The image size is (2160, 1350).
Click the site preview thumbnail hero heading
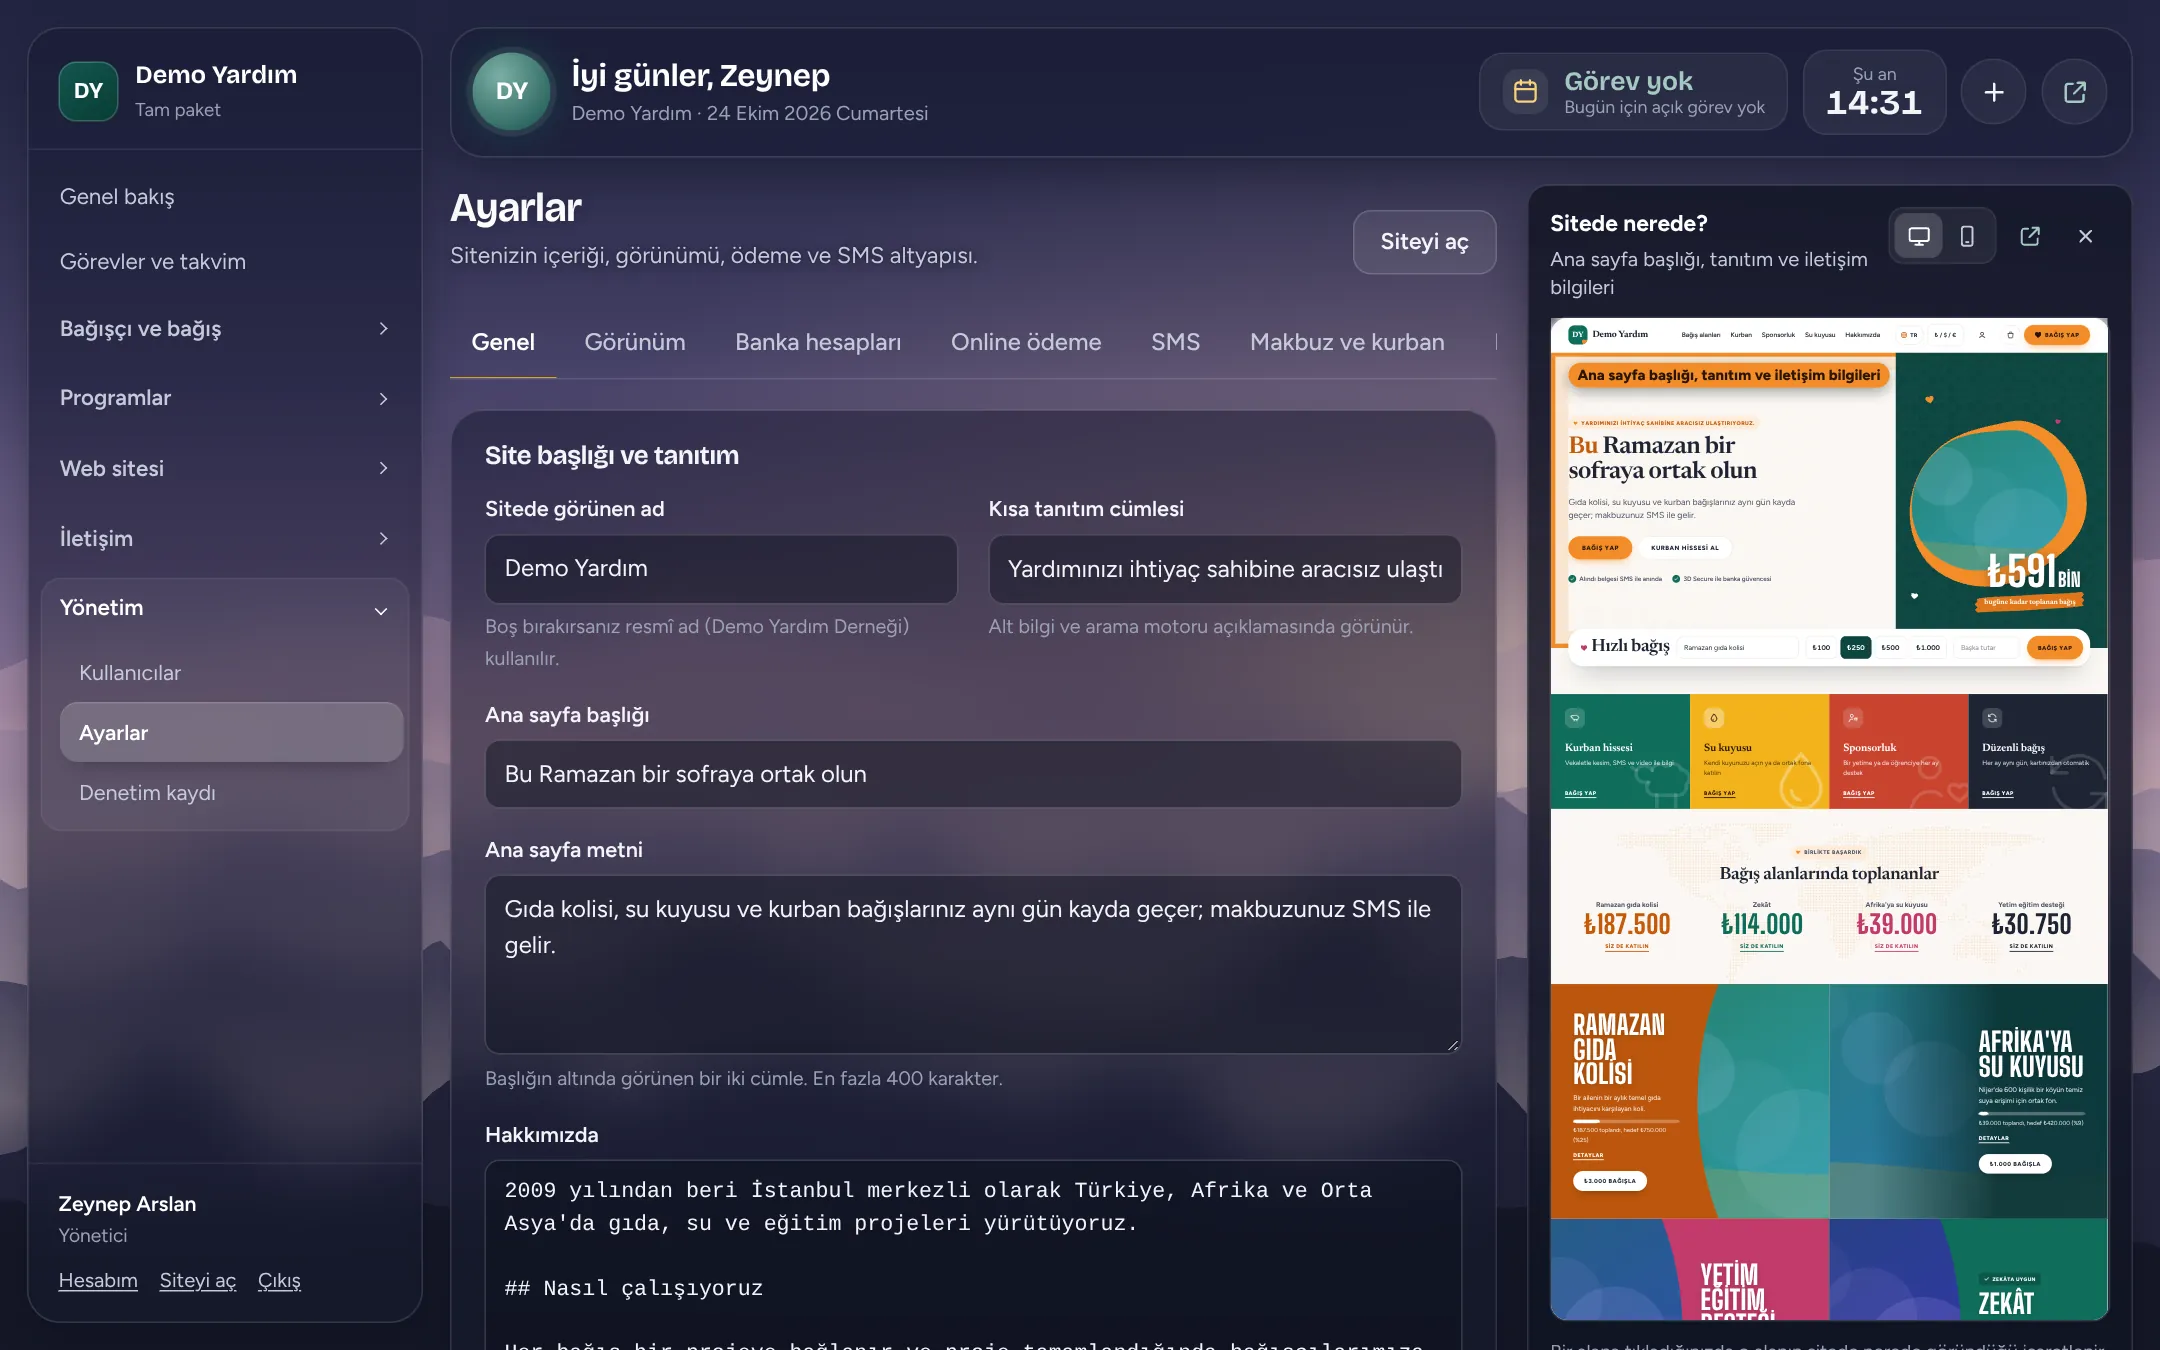click(1662, 458)
